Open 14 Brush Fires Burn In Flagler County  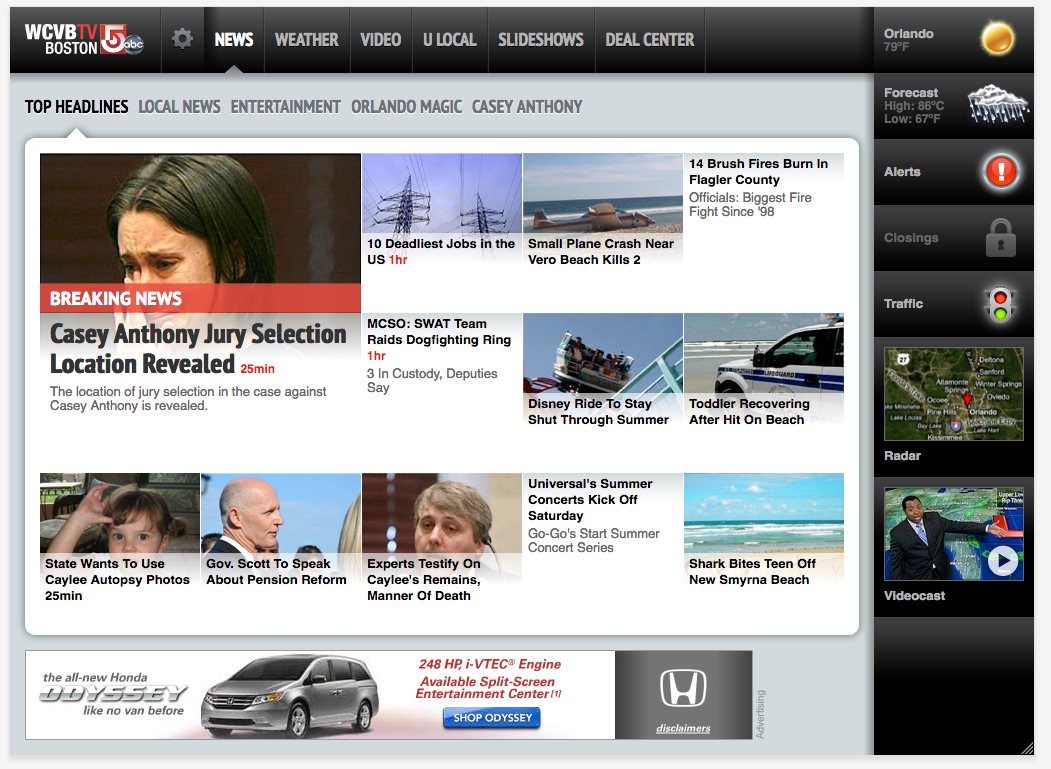click(758, 172)
